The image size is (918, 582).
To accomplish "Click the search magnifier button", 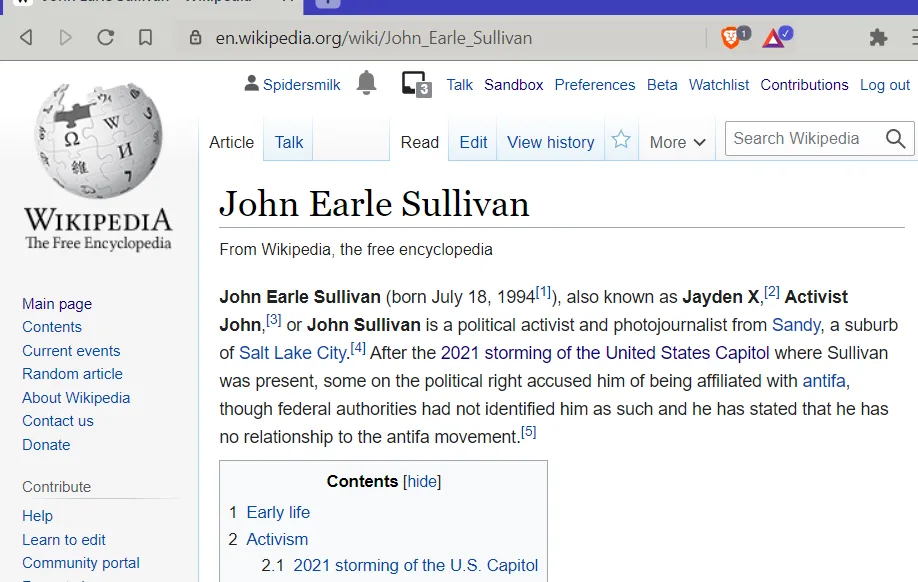I will [x=895, y=139].
